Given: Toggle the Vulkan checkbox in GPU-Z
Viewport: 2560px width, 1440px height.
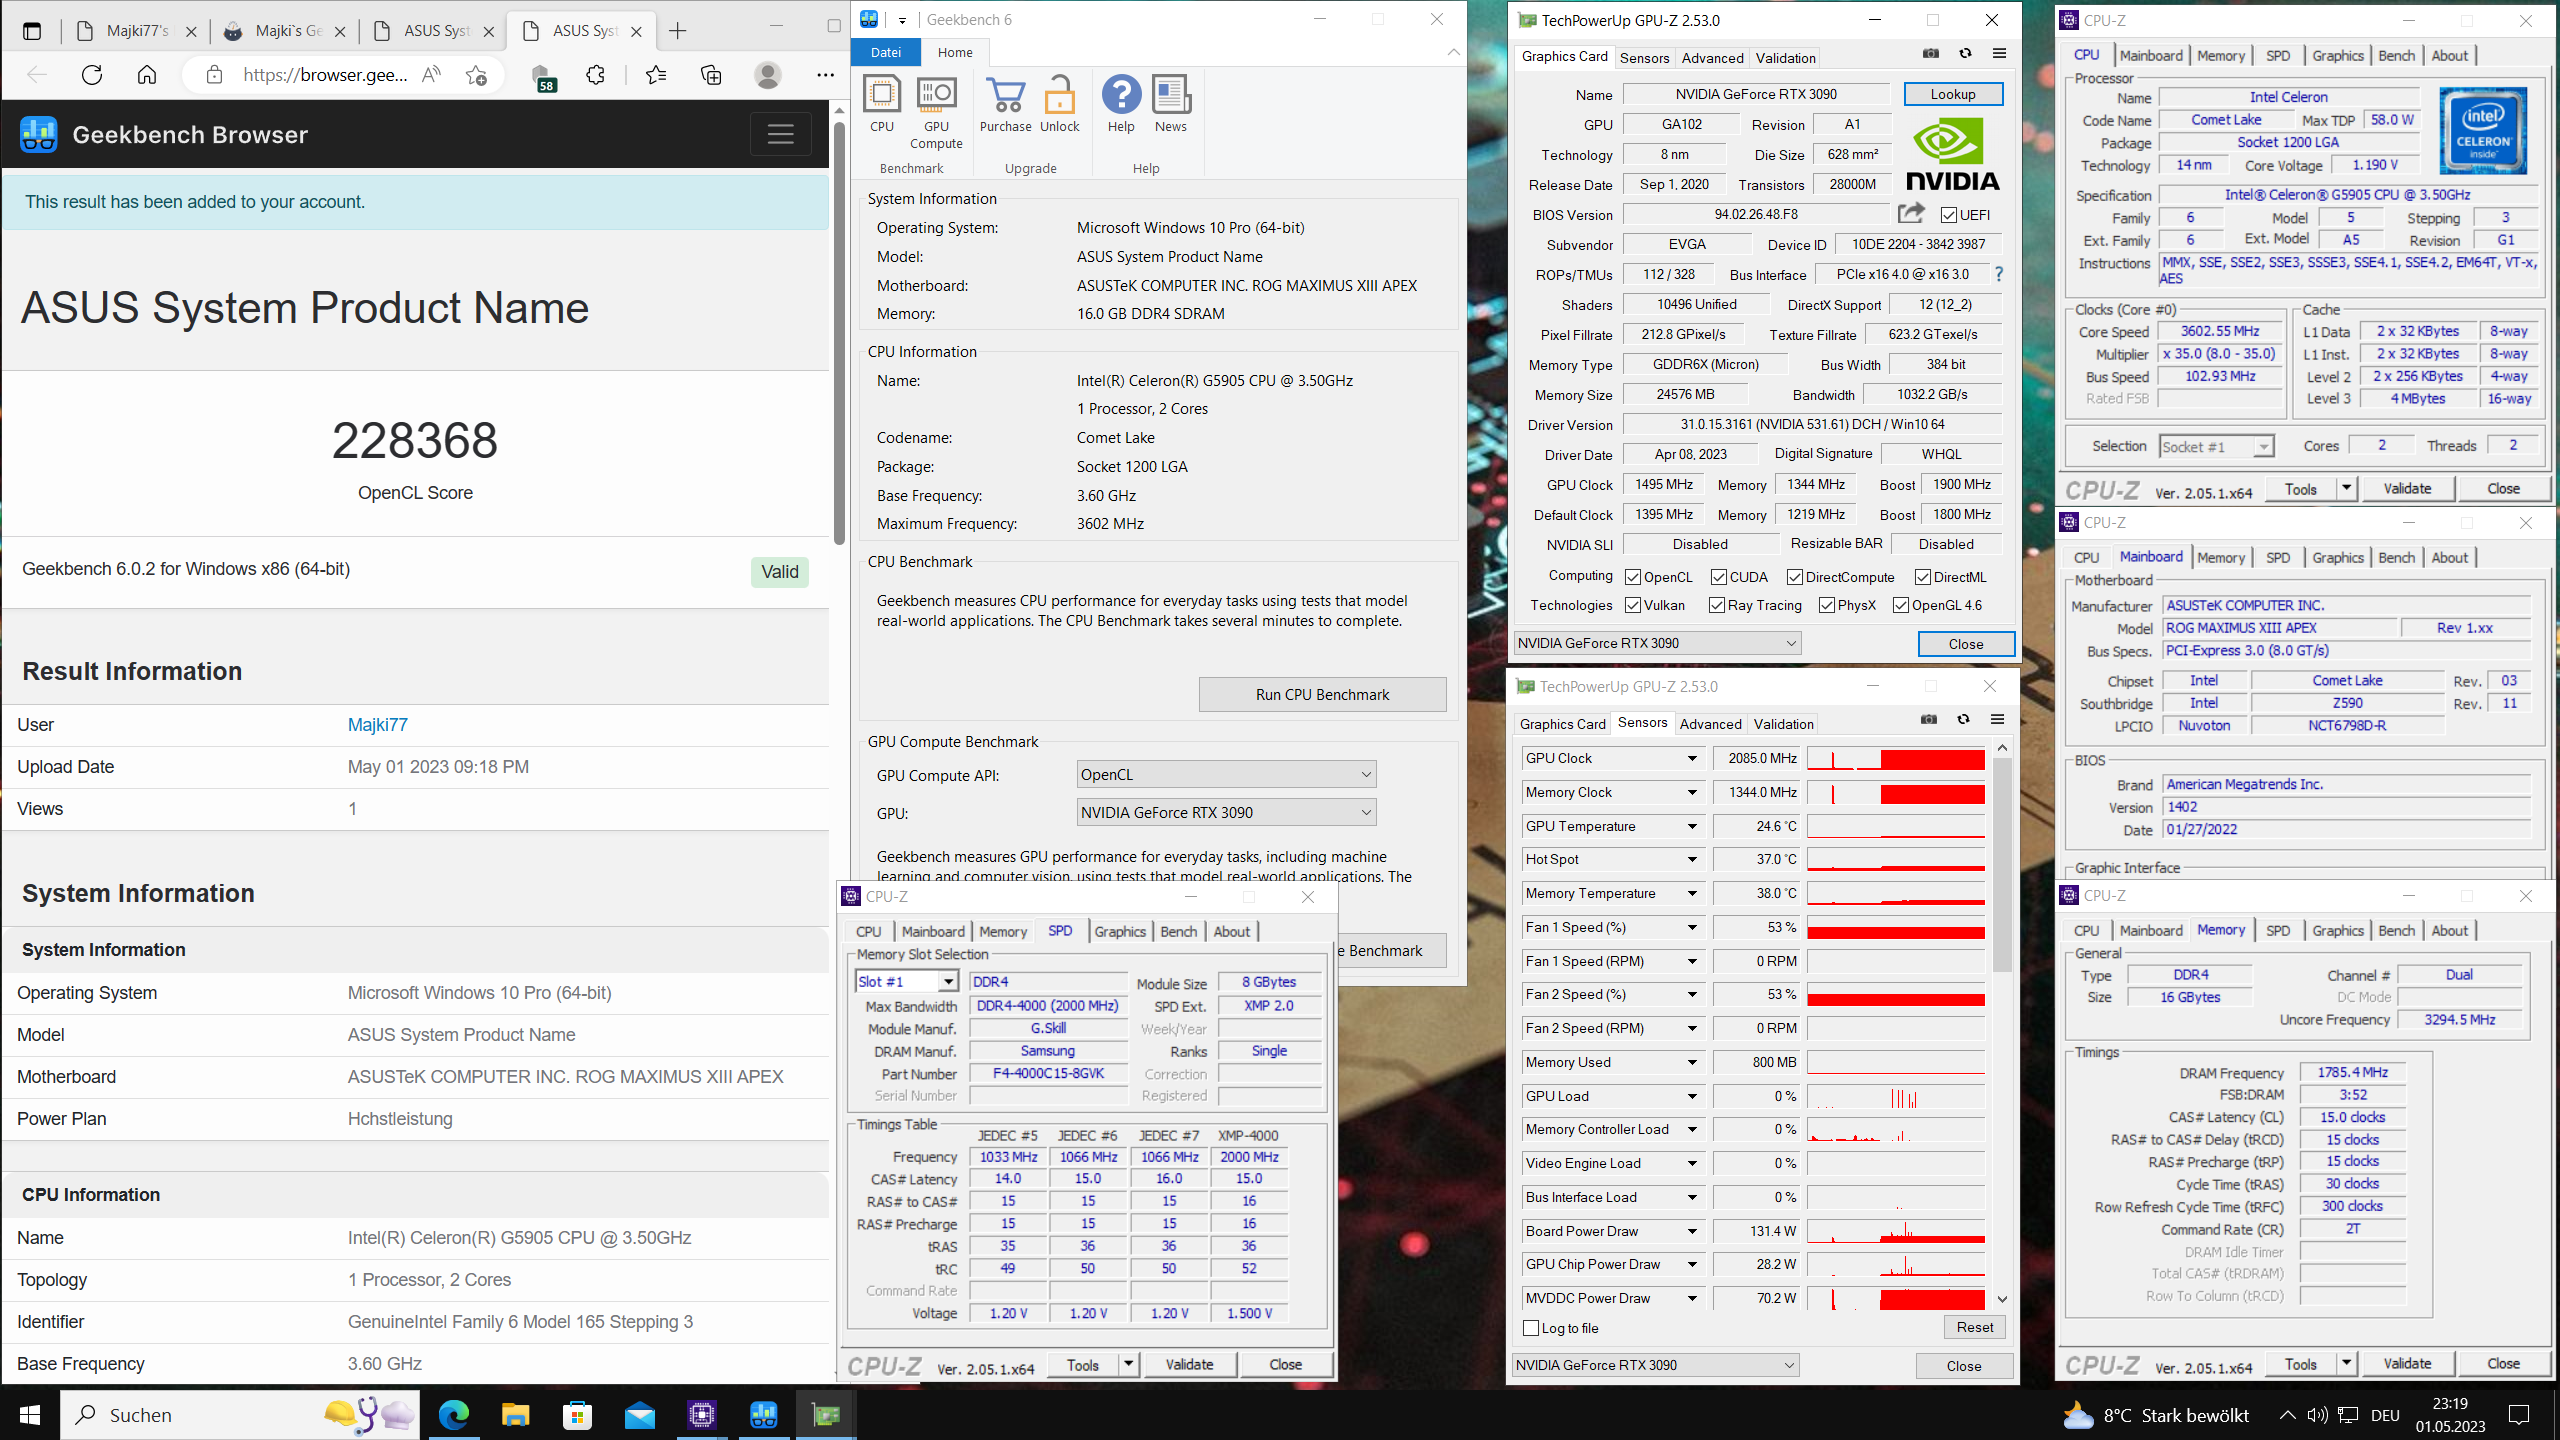Looking at the screenshot, I should (1633, 605).
